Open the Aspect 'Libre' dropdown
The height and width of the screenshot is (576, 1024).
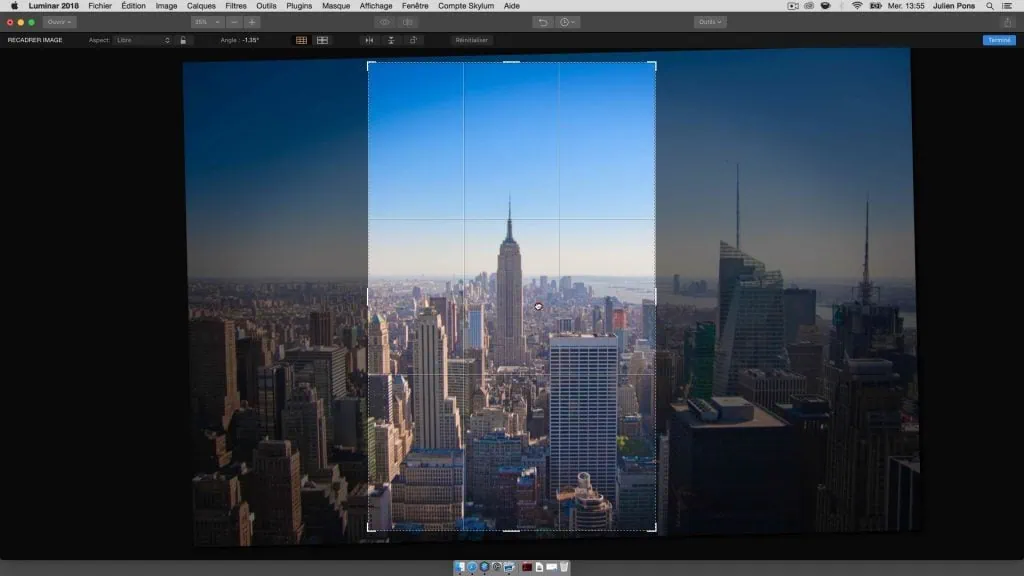point(142,40)
